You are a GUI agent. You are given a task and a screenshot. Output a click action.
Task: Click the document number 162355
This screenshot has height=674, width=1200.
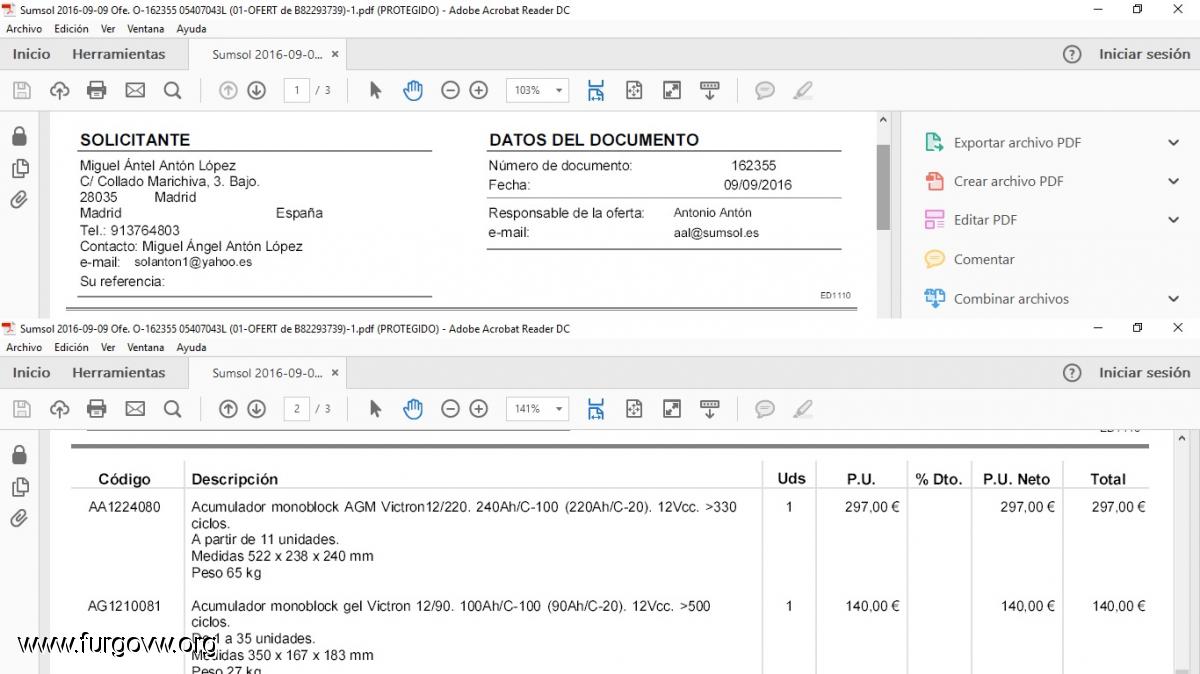point(754,166)
